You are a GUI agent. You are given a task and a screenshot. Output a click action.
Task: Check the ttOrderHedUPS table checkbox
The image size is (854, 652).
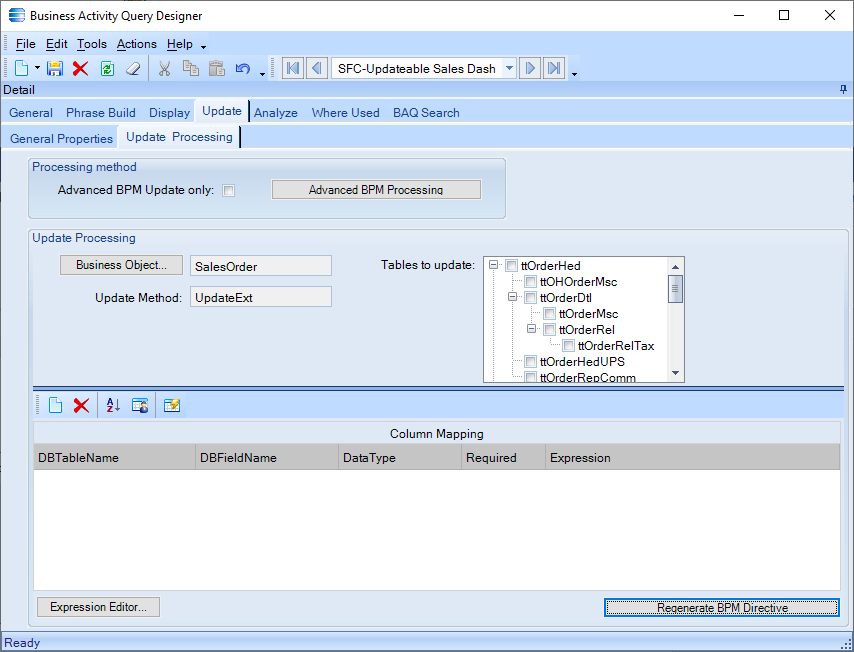click(530, 361)
